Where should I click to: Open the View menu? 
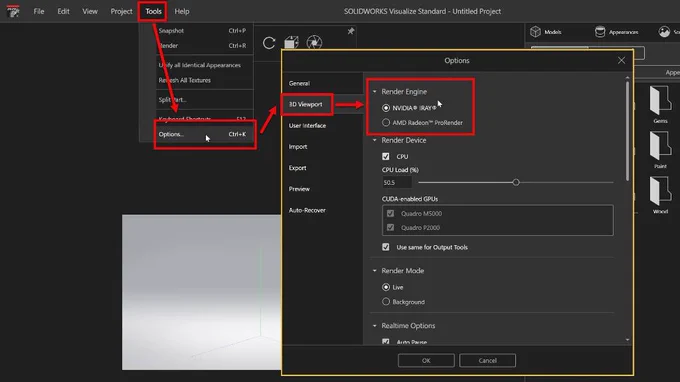pyautogui.click(x=90, y=11)
